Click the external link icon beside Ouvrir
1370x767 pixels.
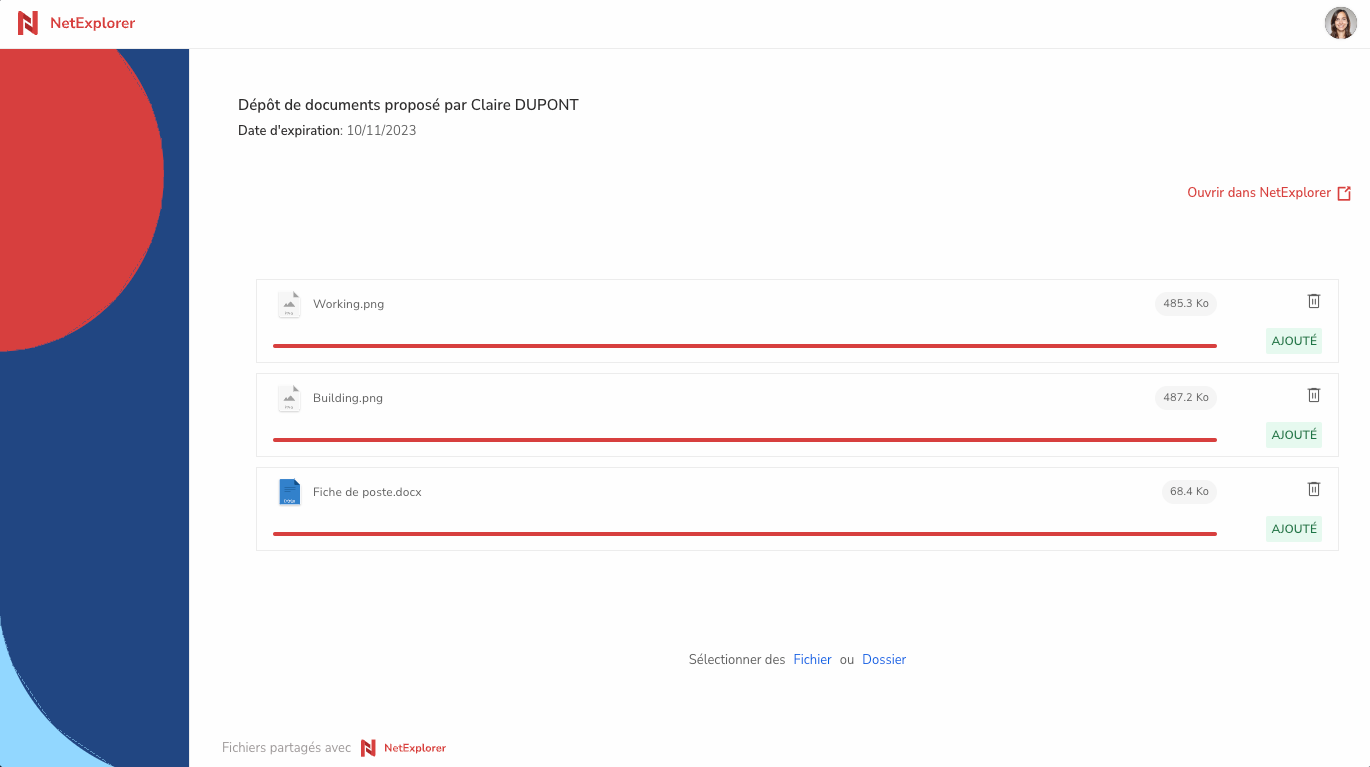coord(1345,193)
